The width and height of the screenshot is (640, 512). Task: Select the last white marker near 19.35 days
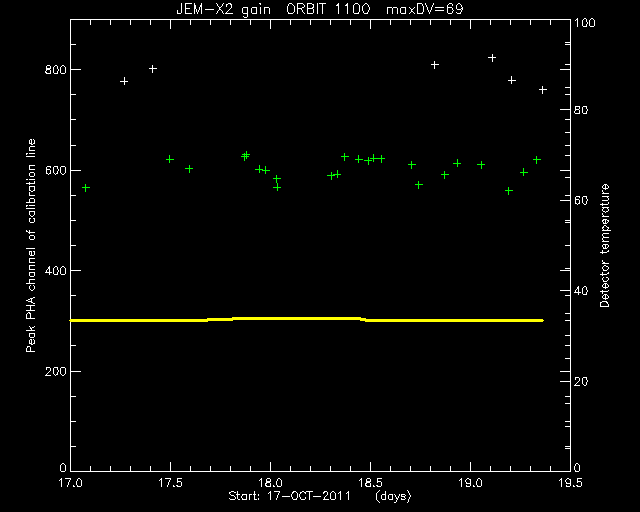coord(542,90)
